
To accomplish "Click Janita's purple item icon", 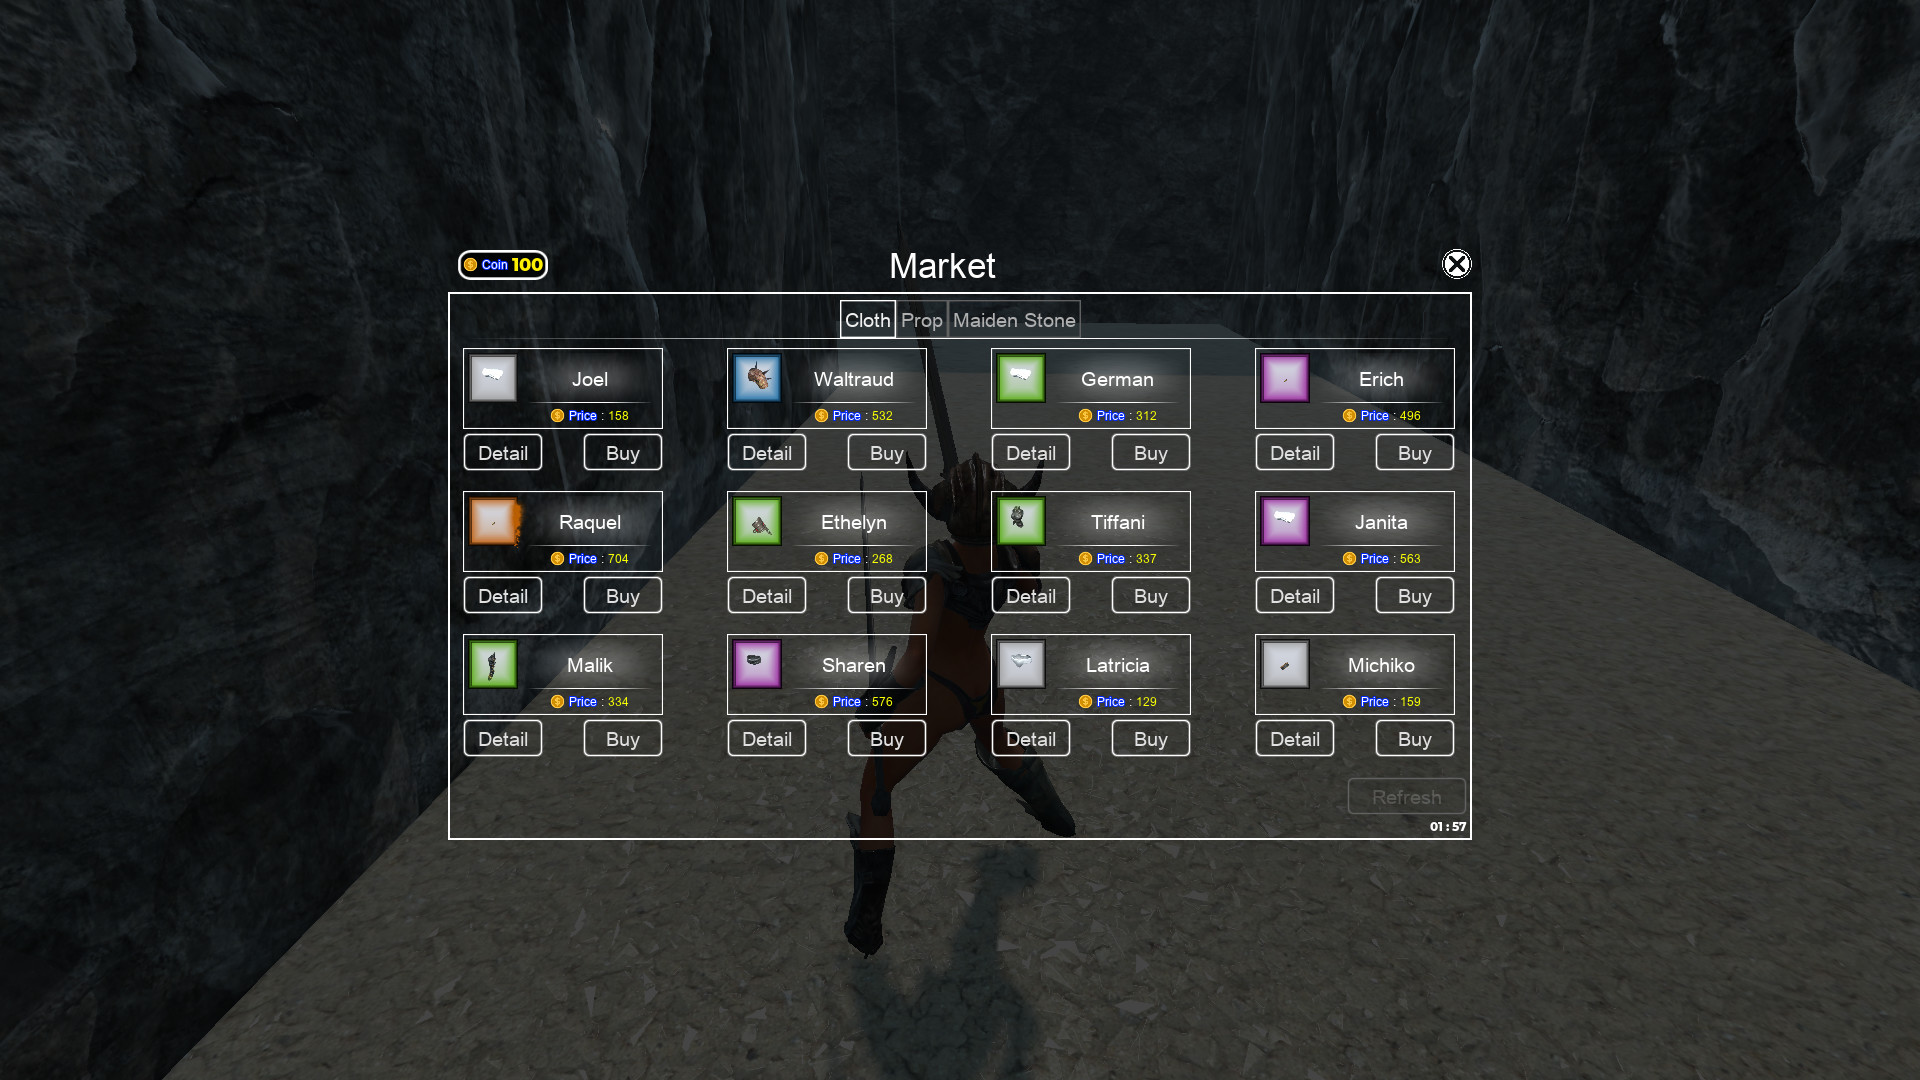I will 1285,521.
